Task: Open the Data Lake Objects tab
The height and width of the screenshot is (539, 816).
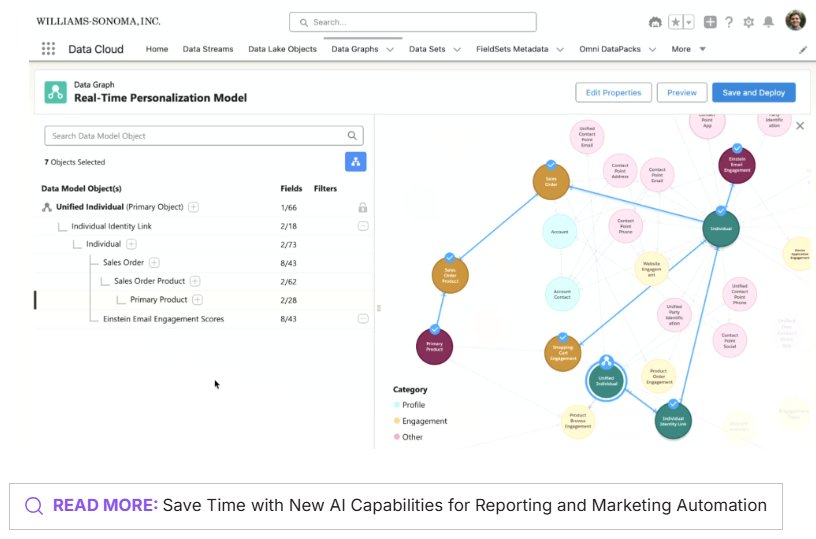Action: click(x=282, y=49)
